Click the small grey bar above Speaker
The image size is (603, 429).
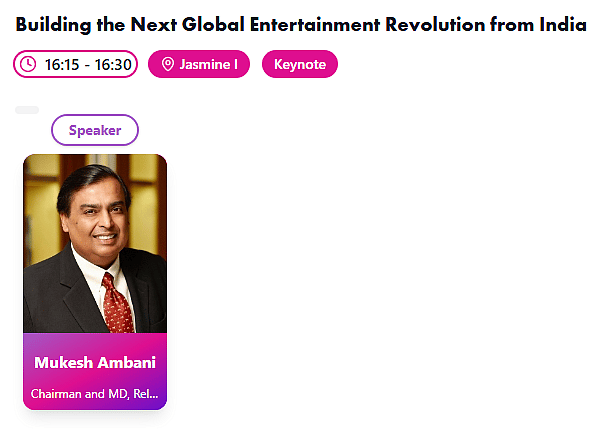(x=27, y=109)
